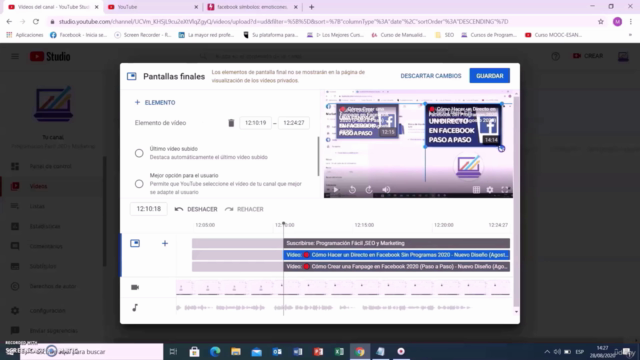The image size is (640, 360).
Task: Click CREAR button in Studio header
Action: click(x=588, y=56)
